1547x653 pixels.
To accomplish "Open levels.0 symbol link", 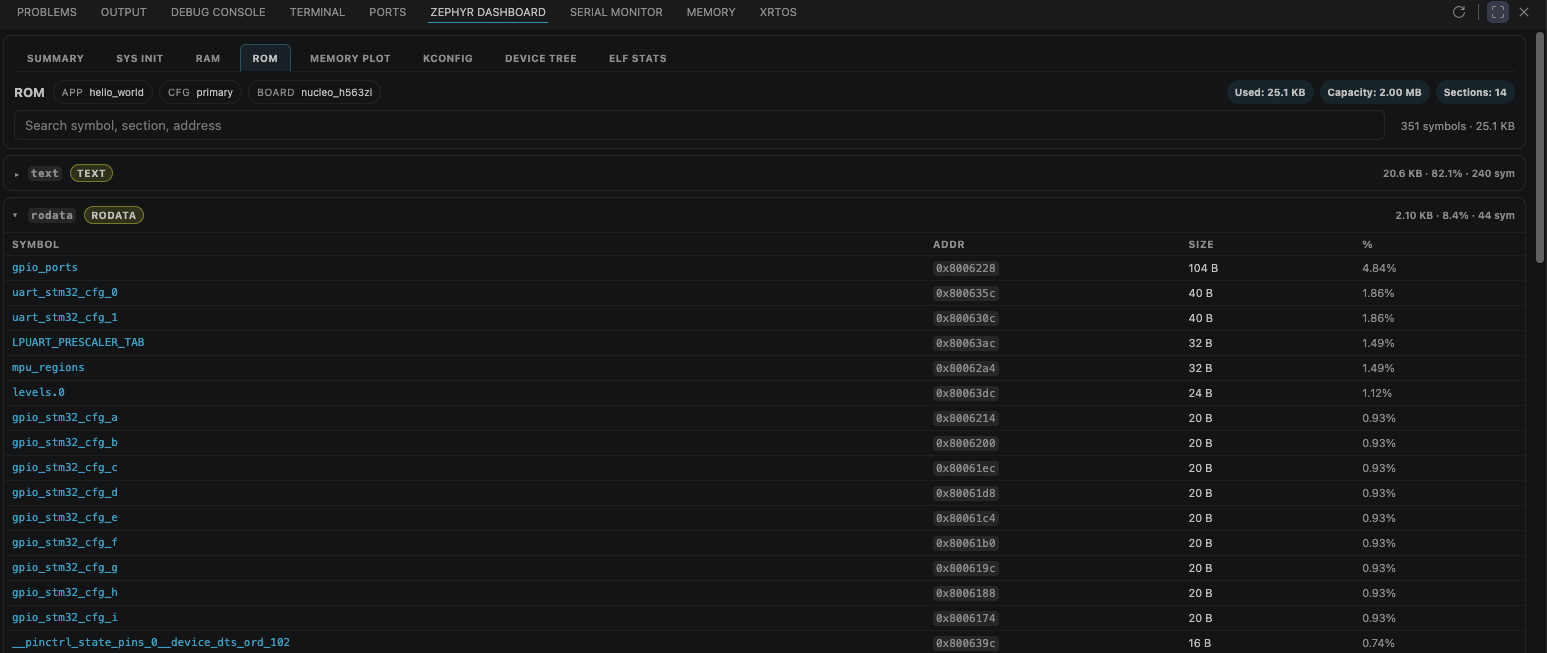I will pyautogui.click(x=38, y=393).
